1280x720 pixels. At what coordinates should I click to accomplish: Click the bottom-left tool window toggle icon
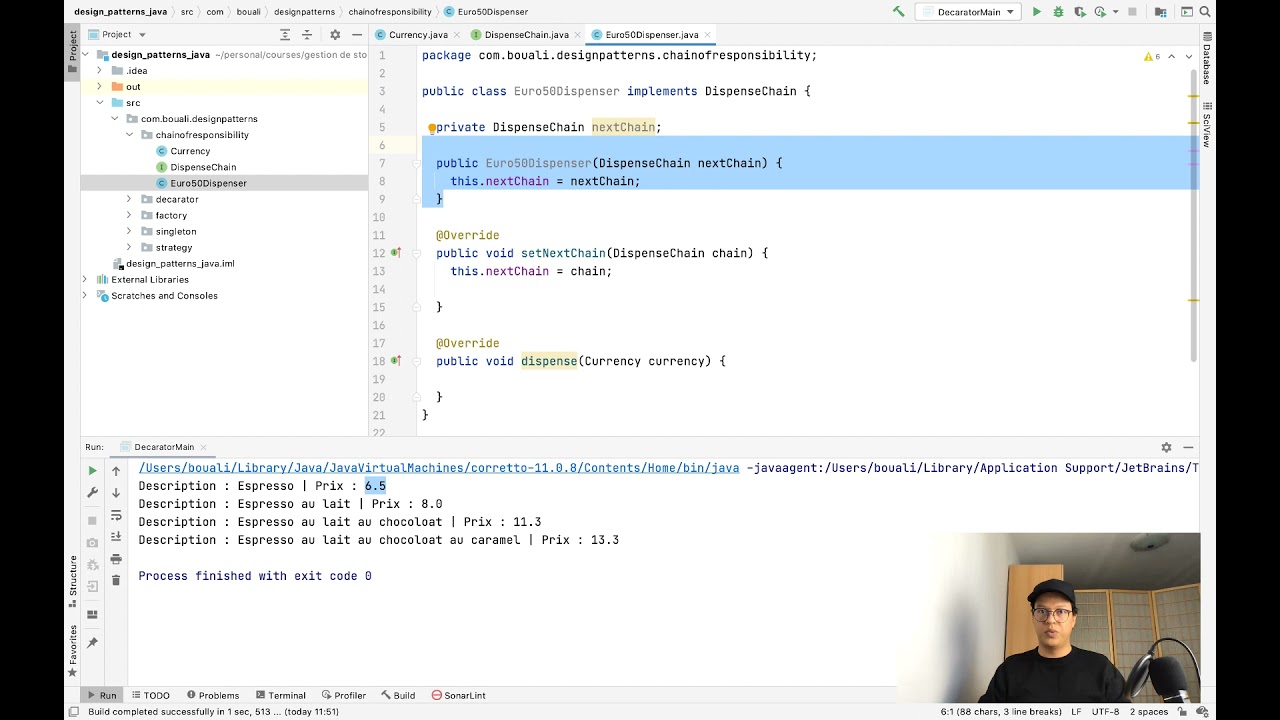(x=73, y=712)
